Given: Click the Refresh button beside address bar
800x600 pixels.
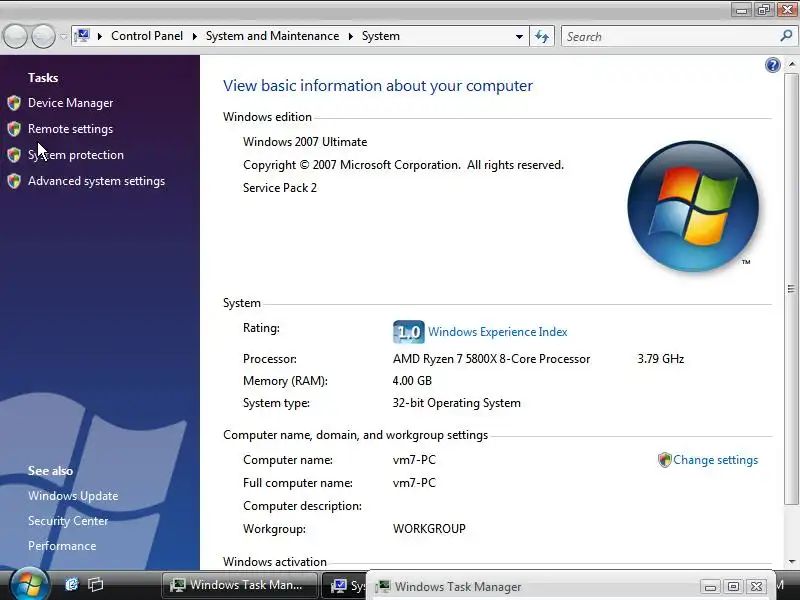Looking at the screenshot, I should pos(542,37).
